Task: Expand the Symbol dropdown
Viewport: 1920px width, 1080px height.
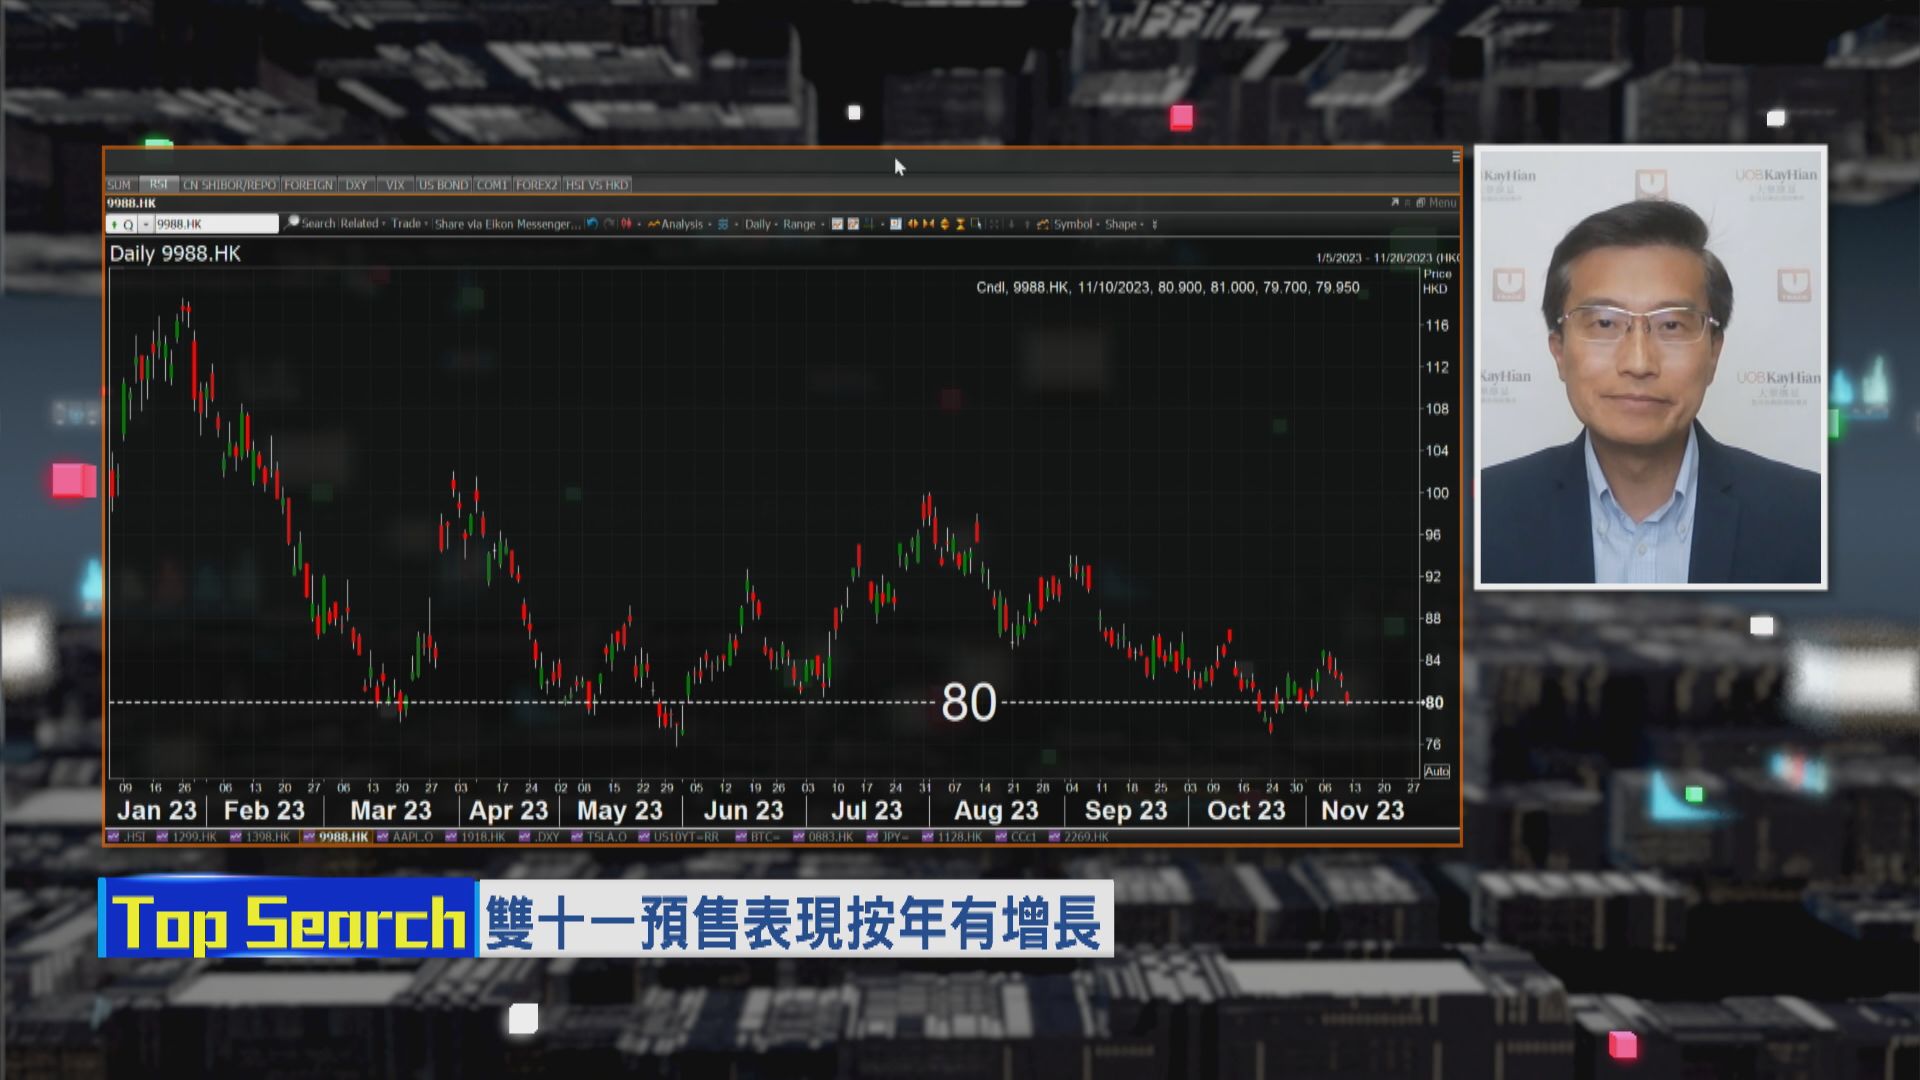Action: pos(1073,224)
